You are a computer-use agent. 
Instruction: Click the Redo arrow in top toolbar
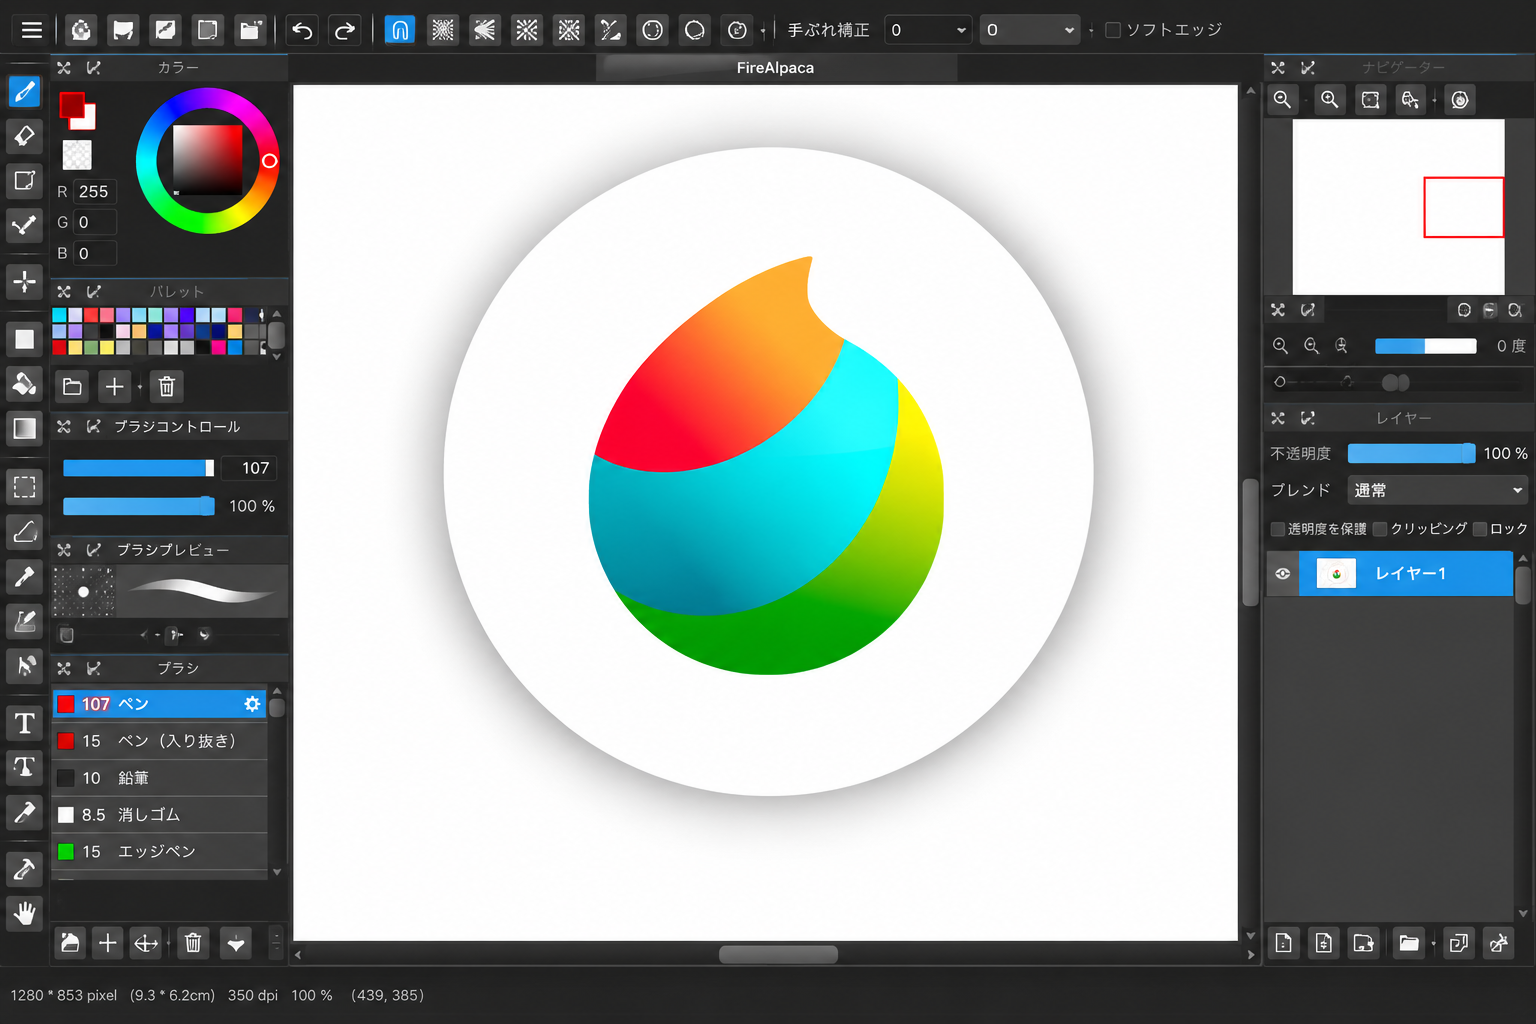[344, 30]
